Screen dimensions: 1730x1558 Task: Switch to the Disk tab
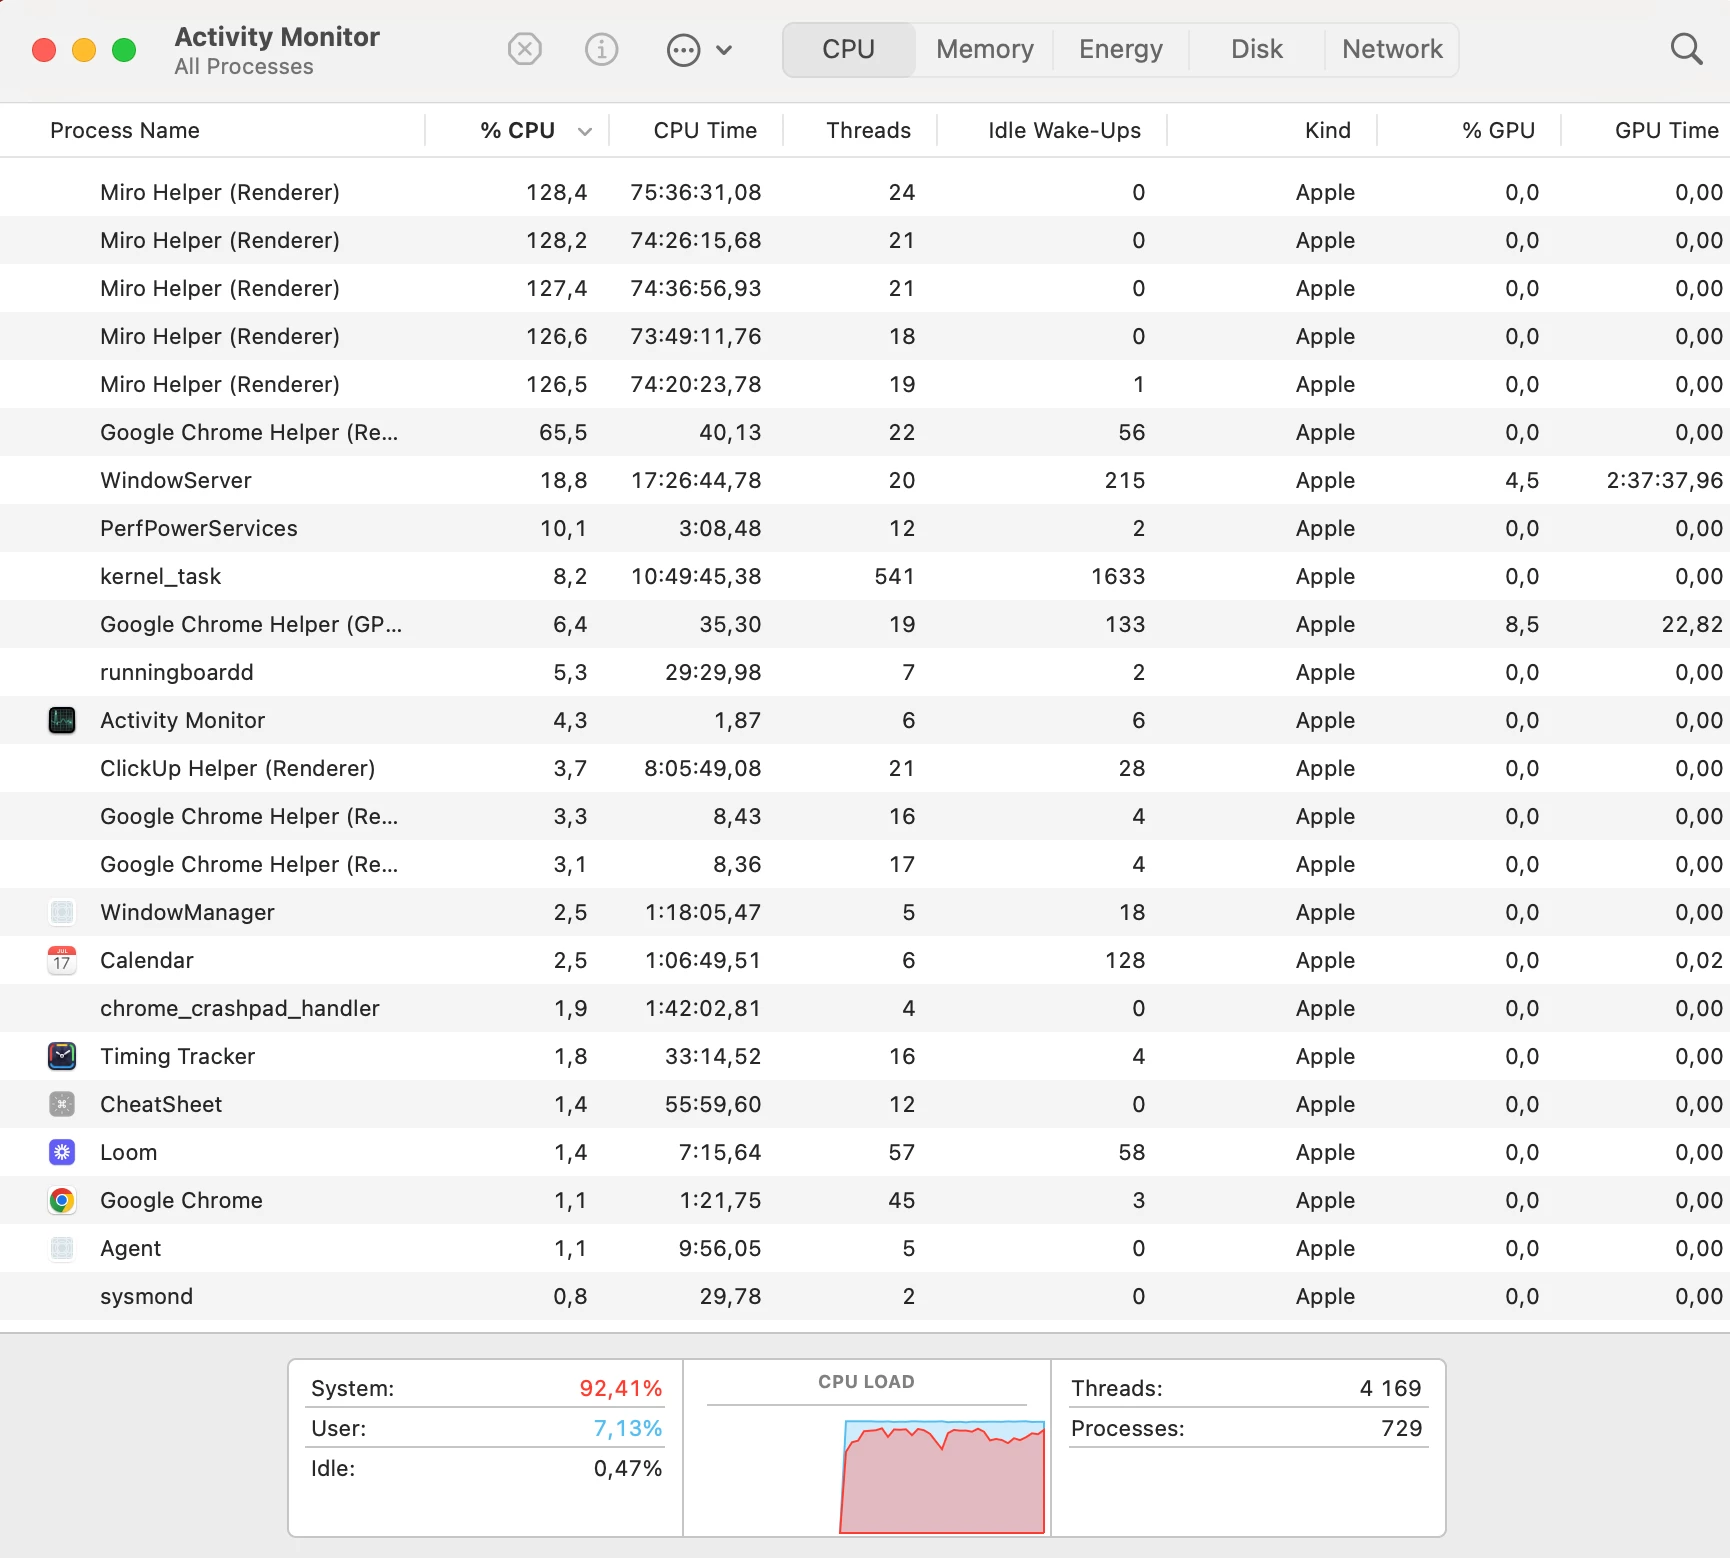(x=1257, y=50)
